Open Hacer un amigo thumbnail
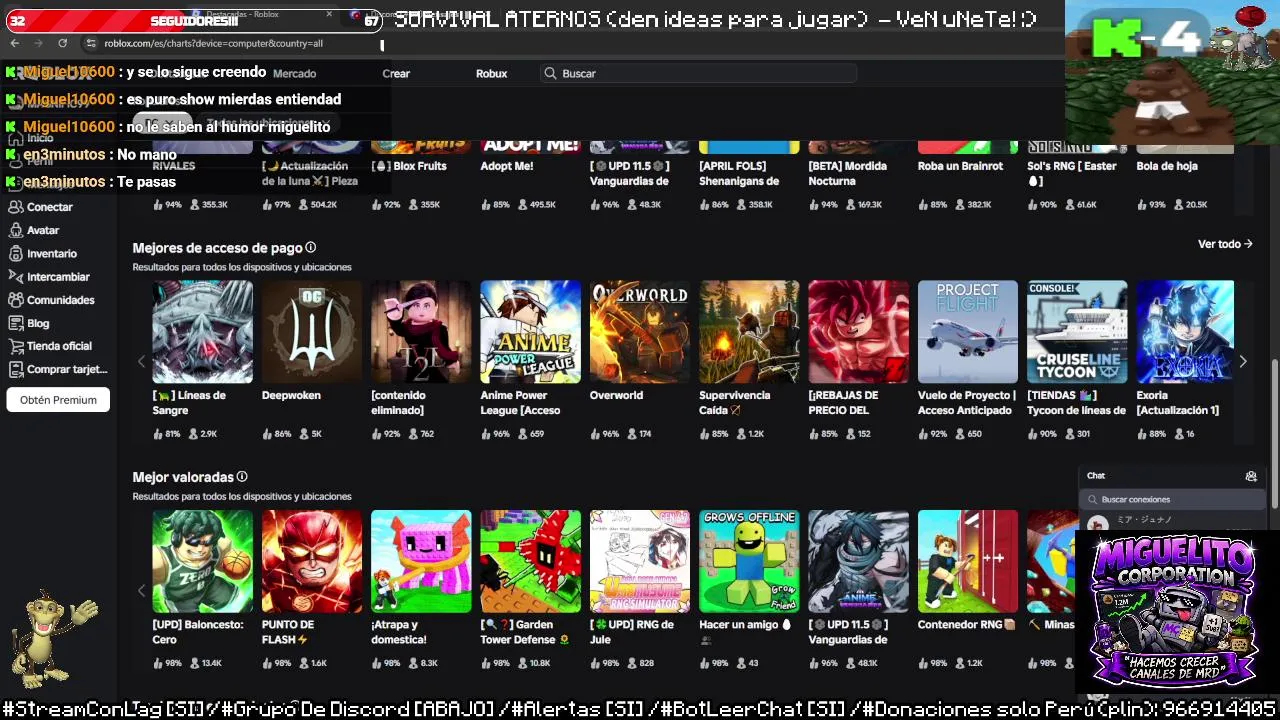The image size is (1280, 720). point(749,561)
